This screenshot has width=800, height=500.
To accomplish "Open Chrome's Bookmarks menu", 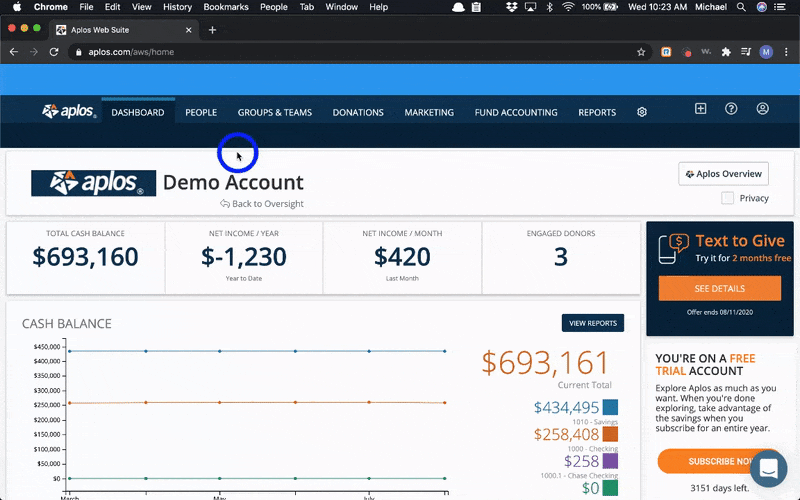I will tap(226, 7).
